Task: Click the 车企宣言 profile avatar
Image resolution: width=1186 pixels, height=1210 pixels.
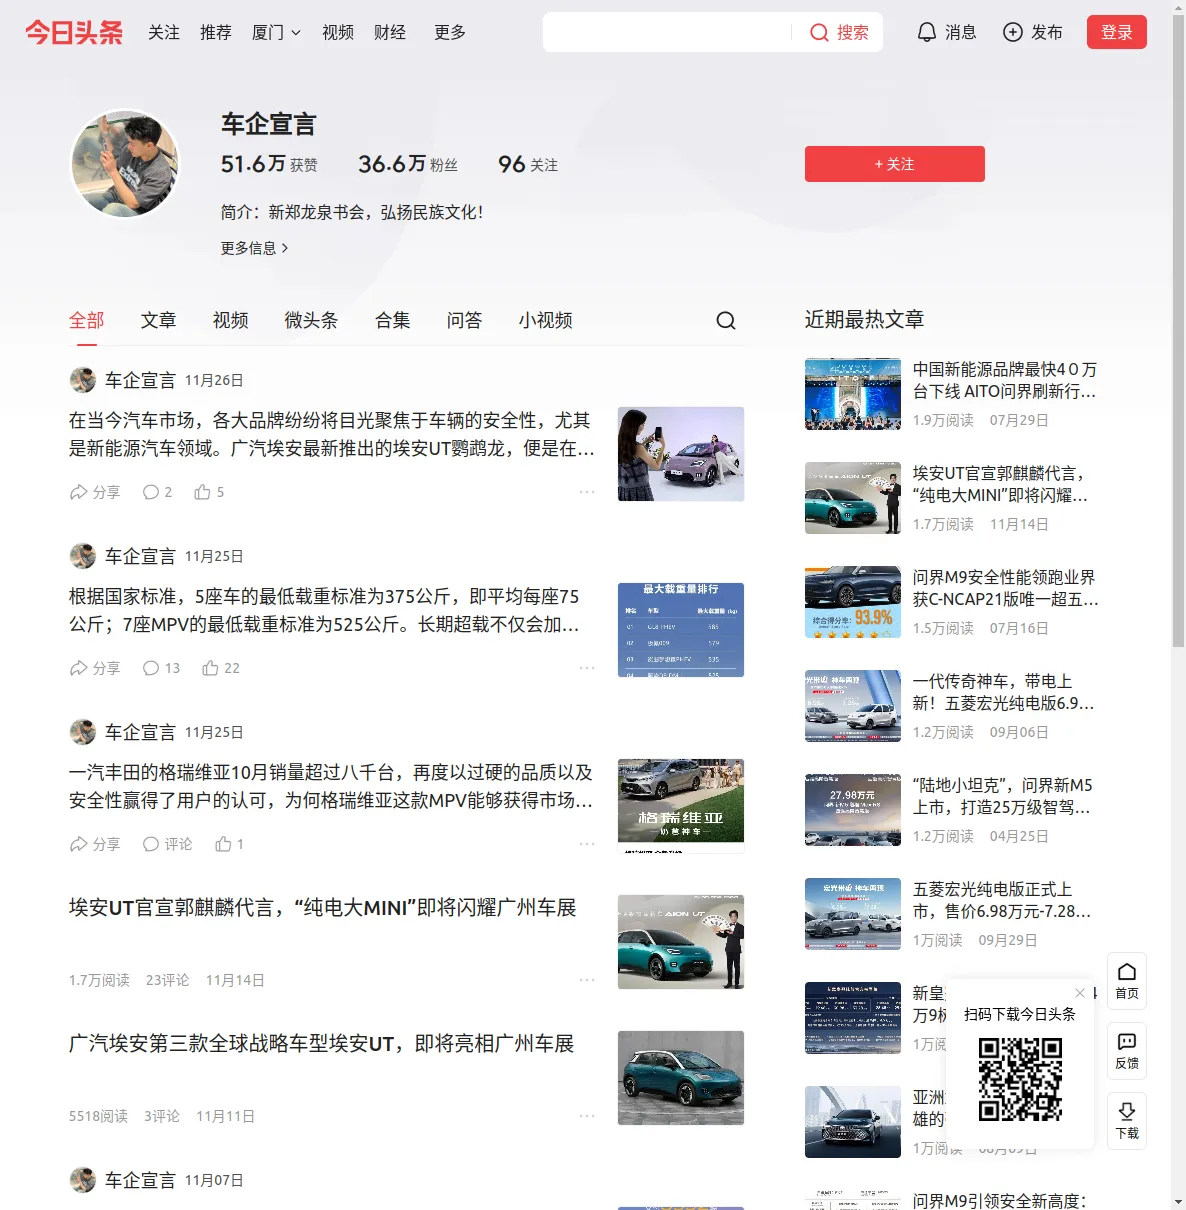Action: (125, 164)
